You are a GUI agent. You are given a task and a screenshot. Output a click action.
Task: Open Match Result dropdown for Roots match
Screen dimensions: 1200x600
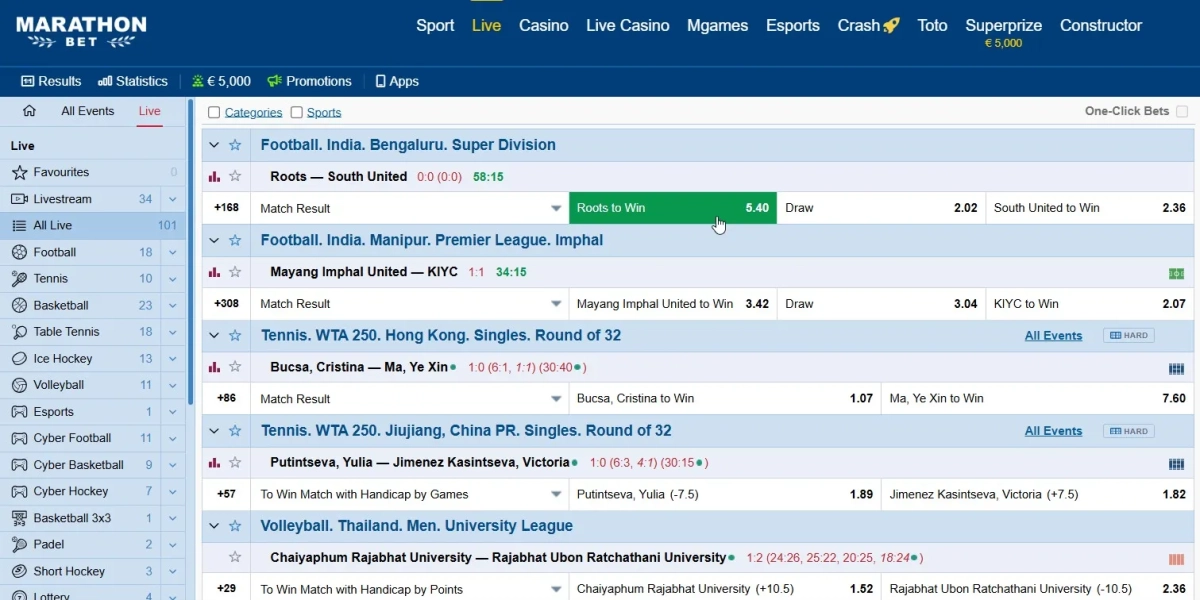(556, 208)
